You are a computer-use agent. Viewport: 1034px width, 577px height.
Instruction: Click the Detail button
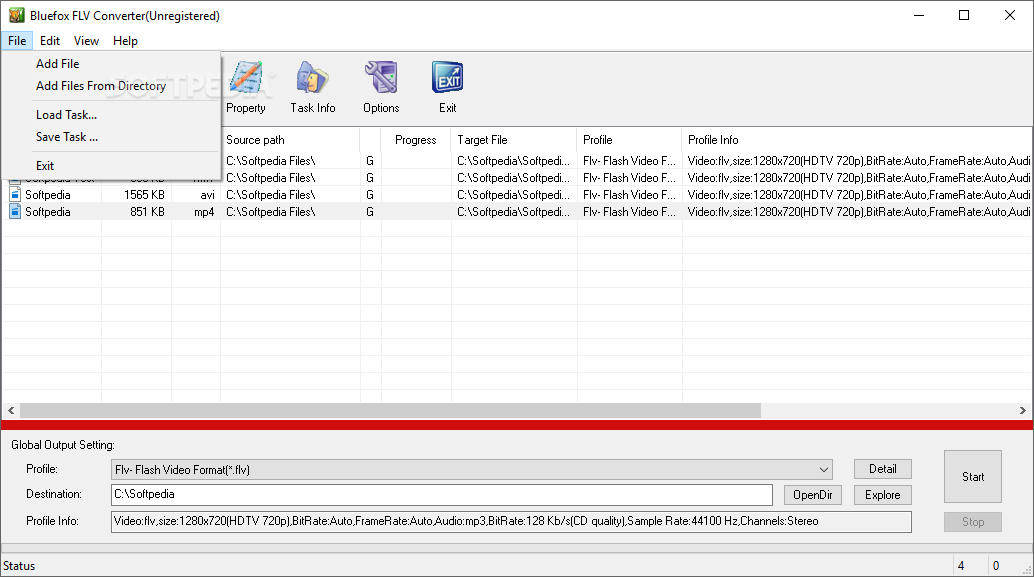click(x=882, y=469)
